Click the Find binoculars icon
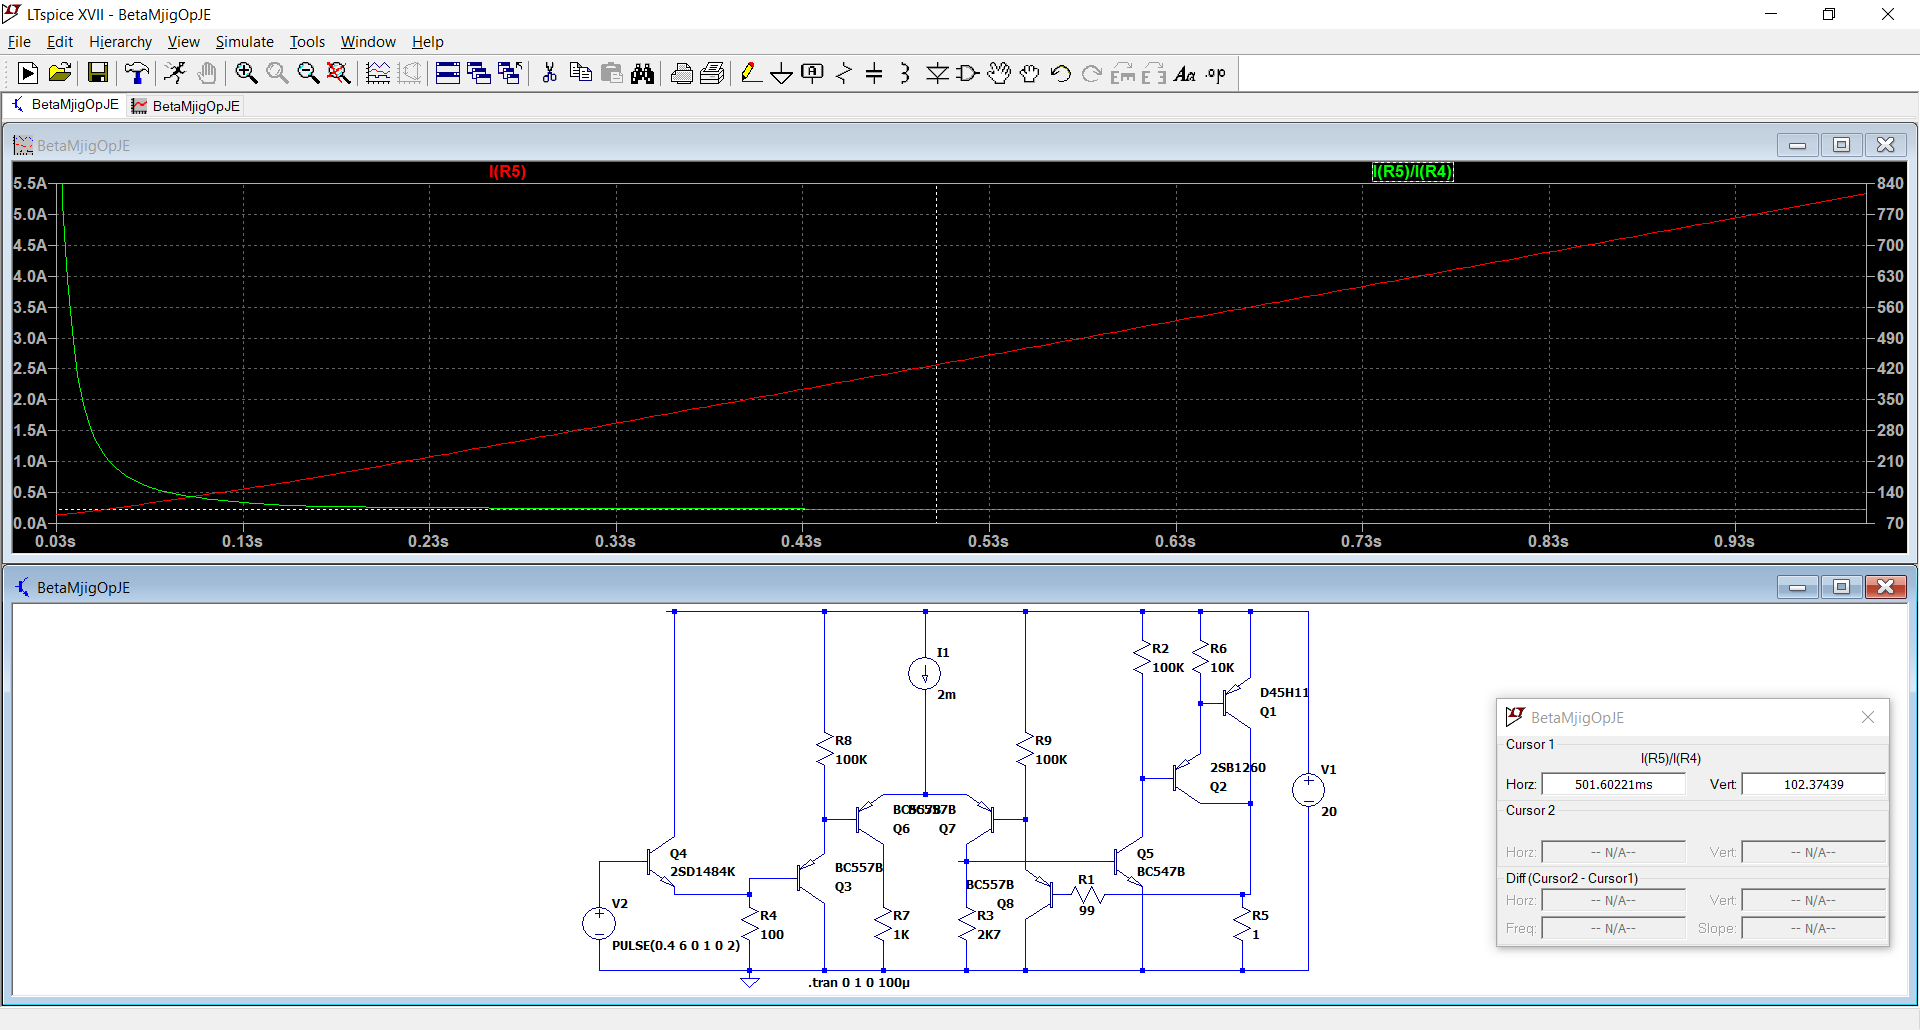Viewport: 1920px width, 1030px height. [642, 73]
